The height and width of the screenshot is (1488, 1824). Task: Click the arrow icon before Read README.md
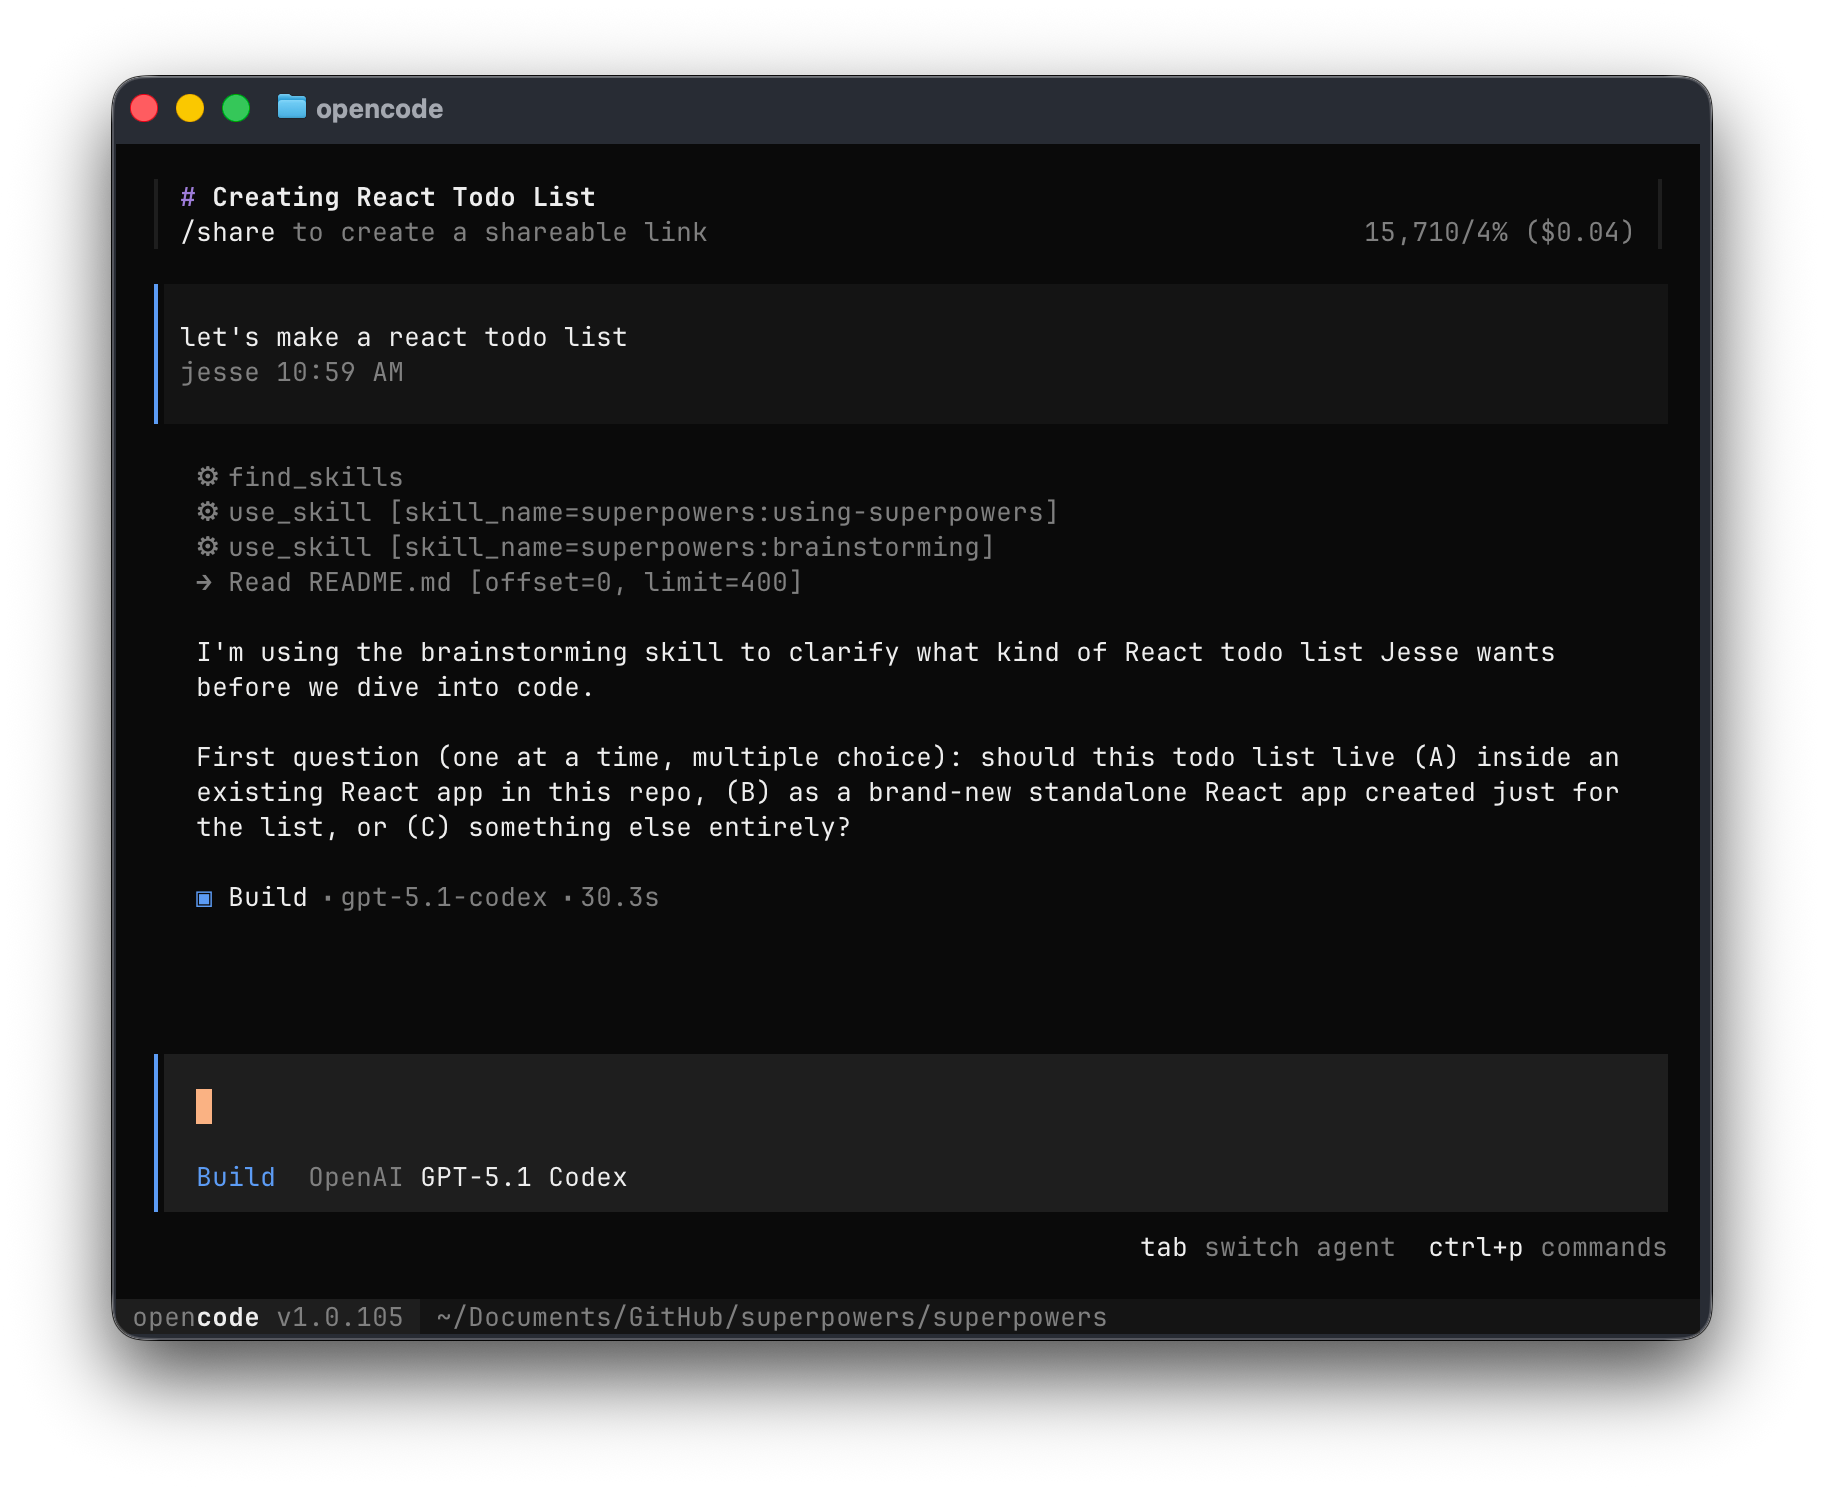pos(205,582)
